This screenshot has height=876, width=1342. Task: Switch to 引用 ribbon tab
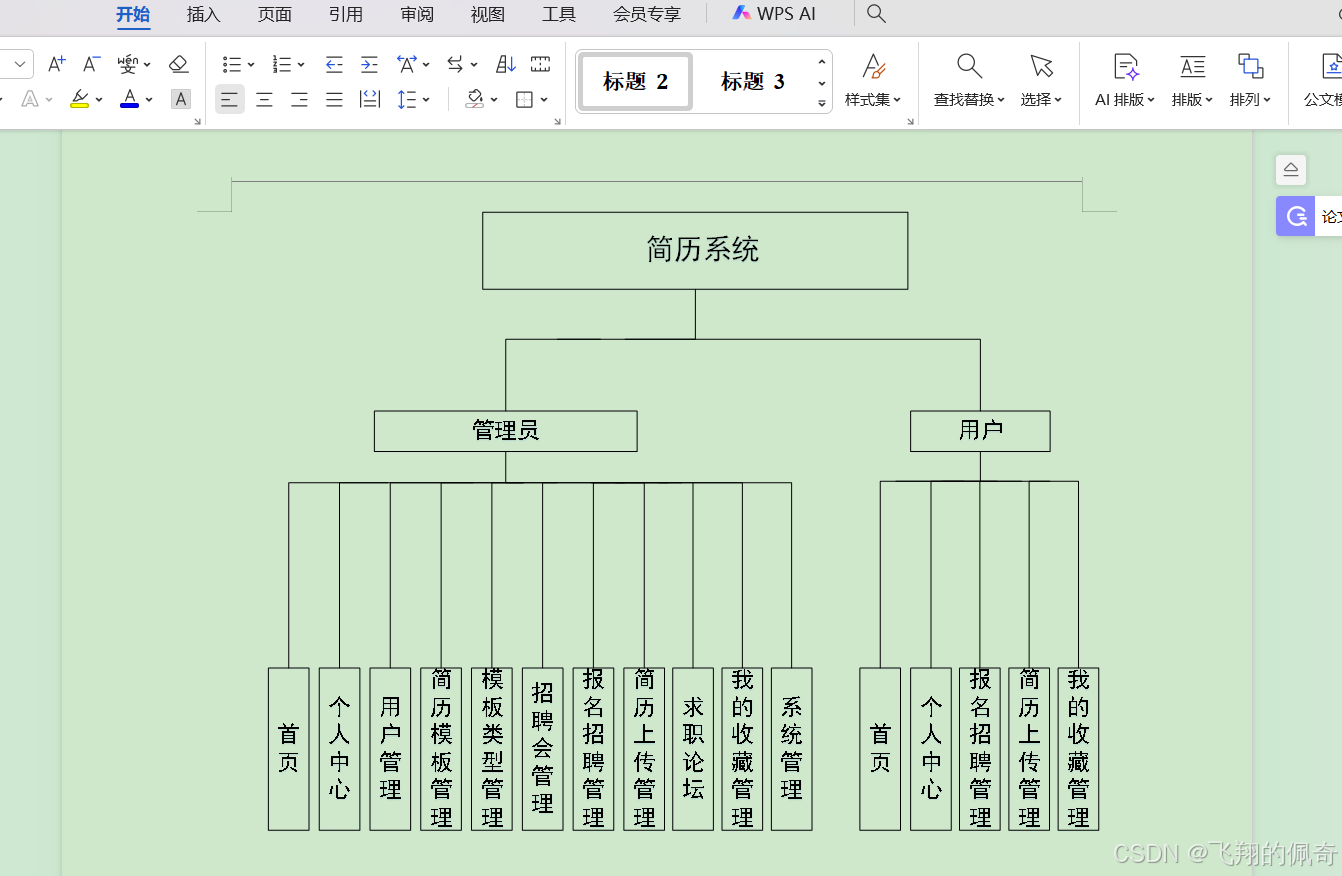tap(346, 14)
